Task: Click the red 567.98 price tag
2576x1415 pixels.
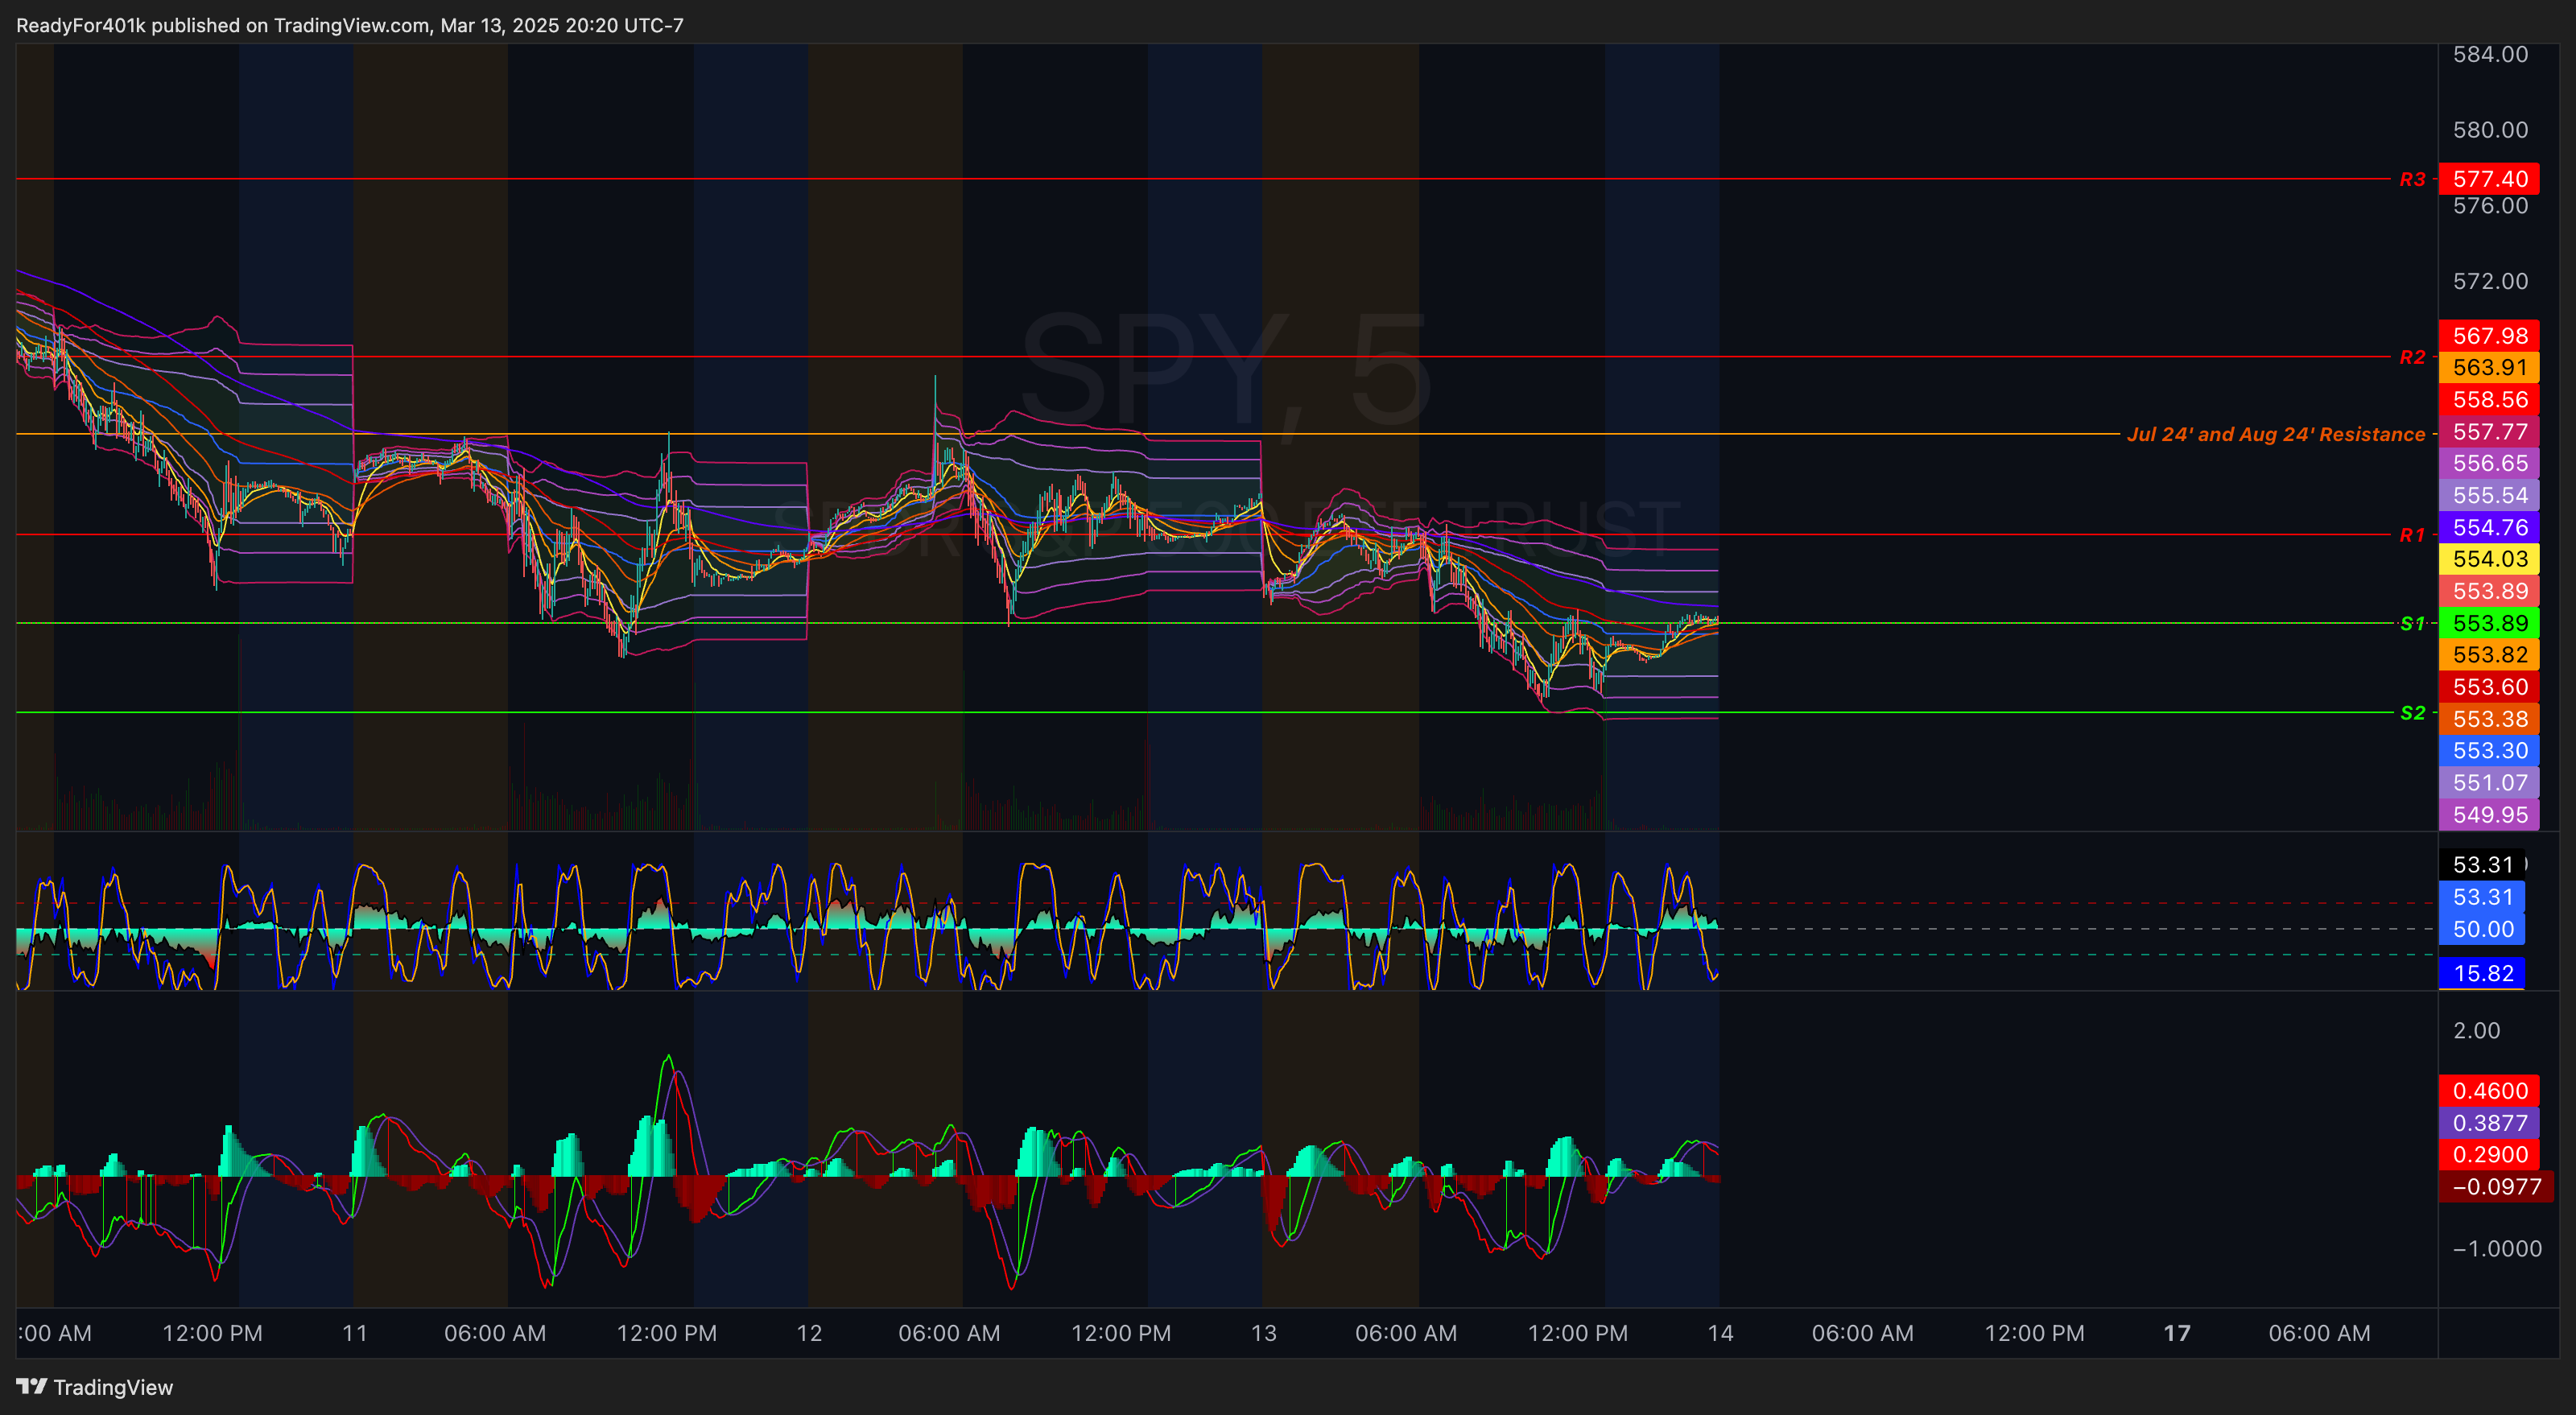Action: tap(2489, 336)
